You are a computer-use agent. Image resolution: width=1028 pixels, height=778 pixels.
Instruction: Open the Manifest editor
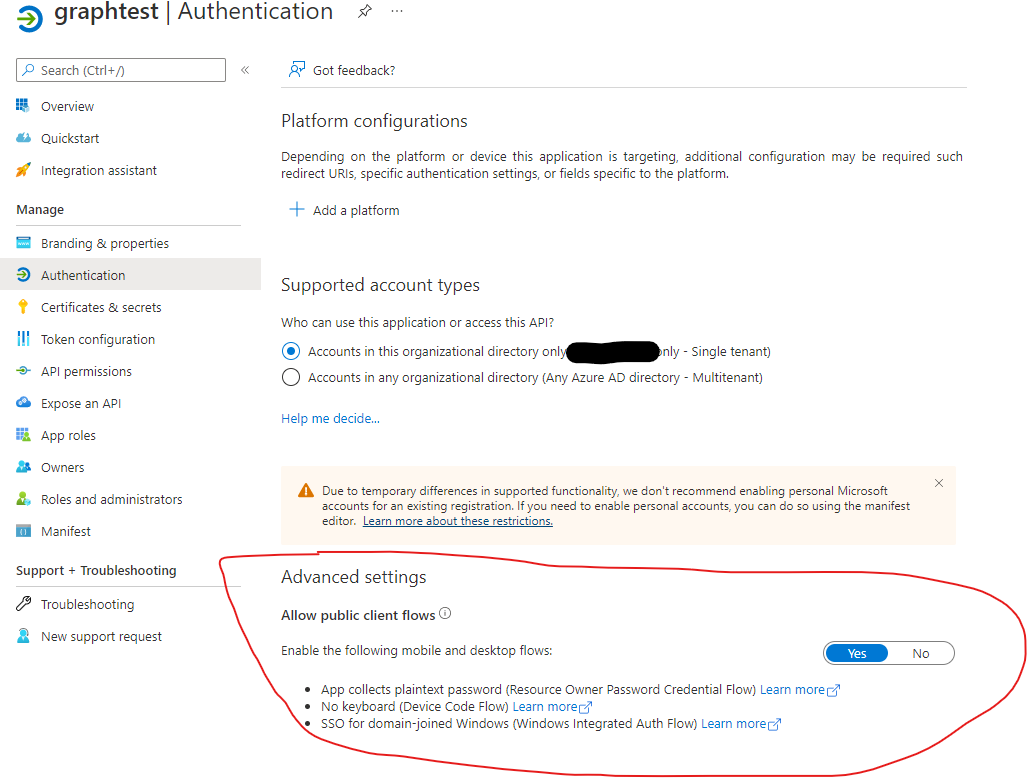coord(66,532)
